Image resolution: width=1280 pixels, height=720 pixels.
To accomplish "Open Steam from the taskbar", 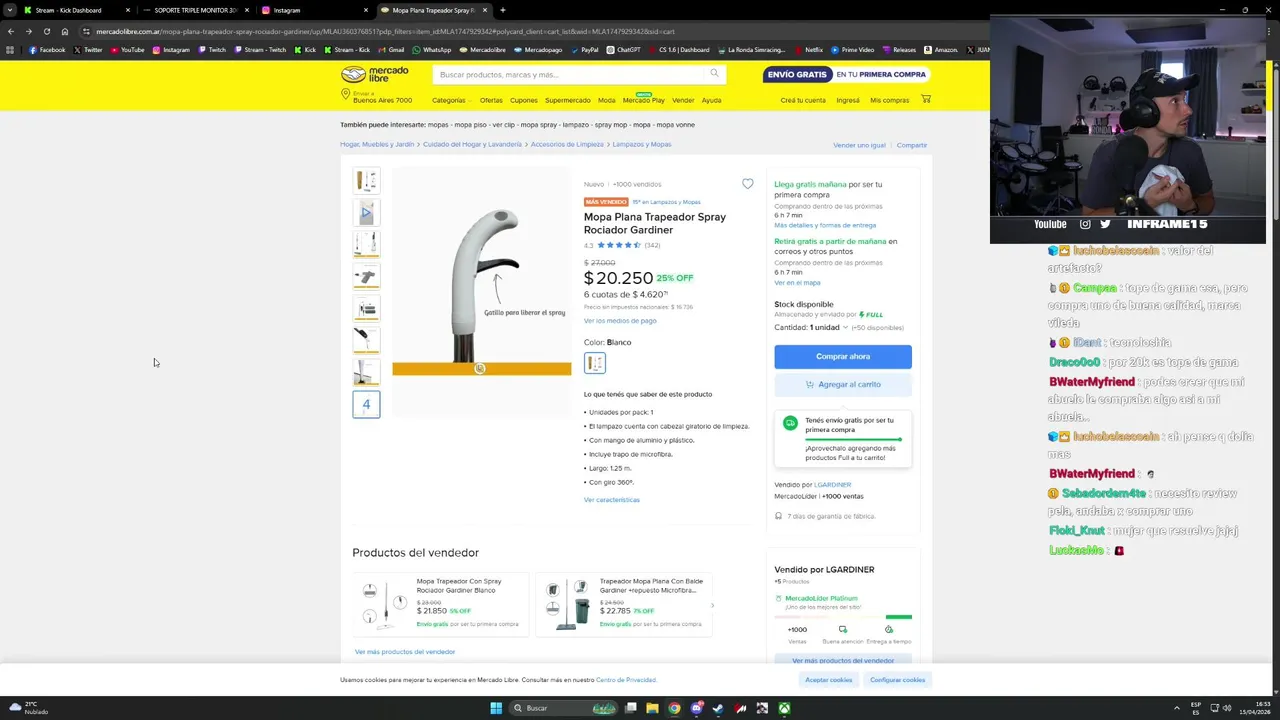I will [718, 708].
